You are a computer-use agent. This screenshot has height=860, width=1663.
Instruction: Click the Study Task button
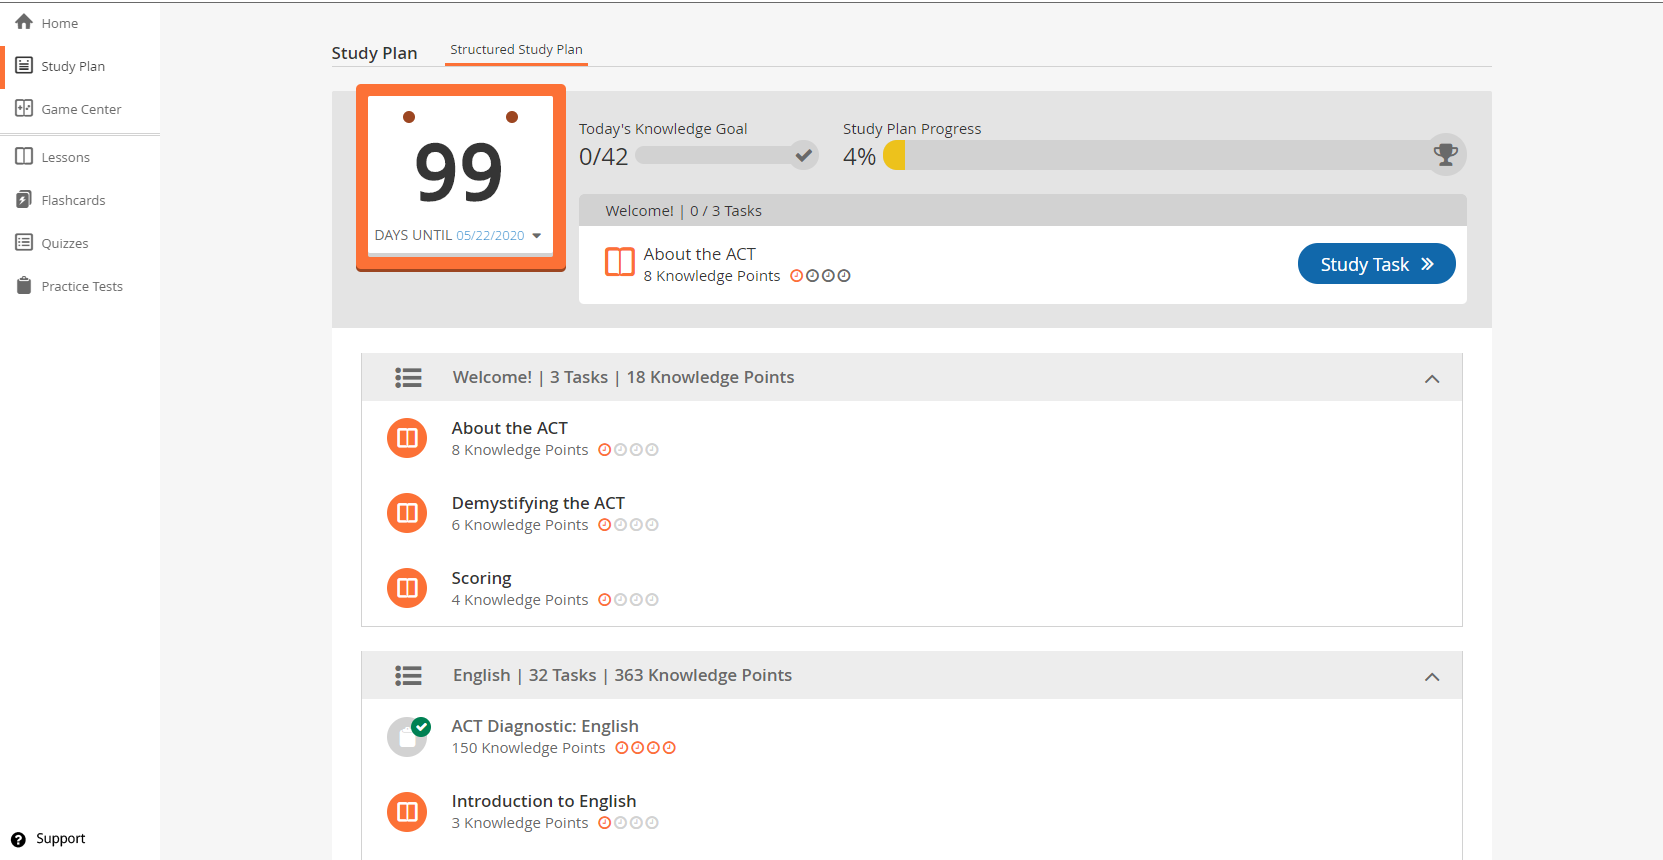[1376, 264]
